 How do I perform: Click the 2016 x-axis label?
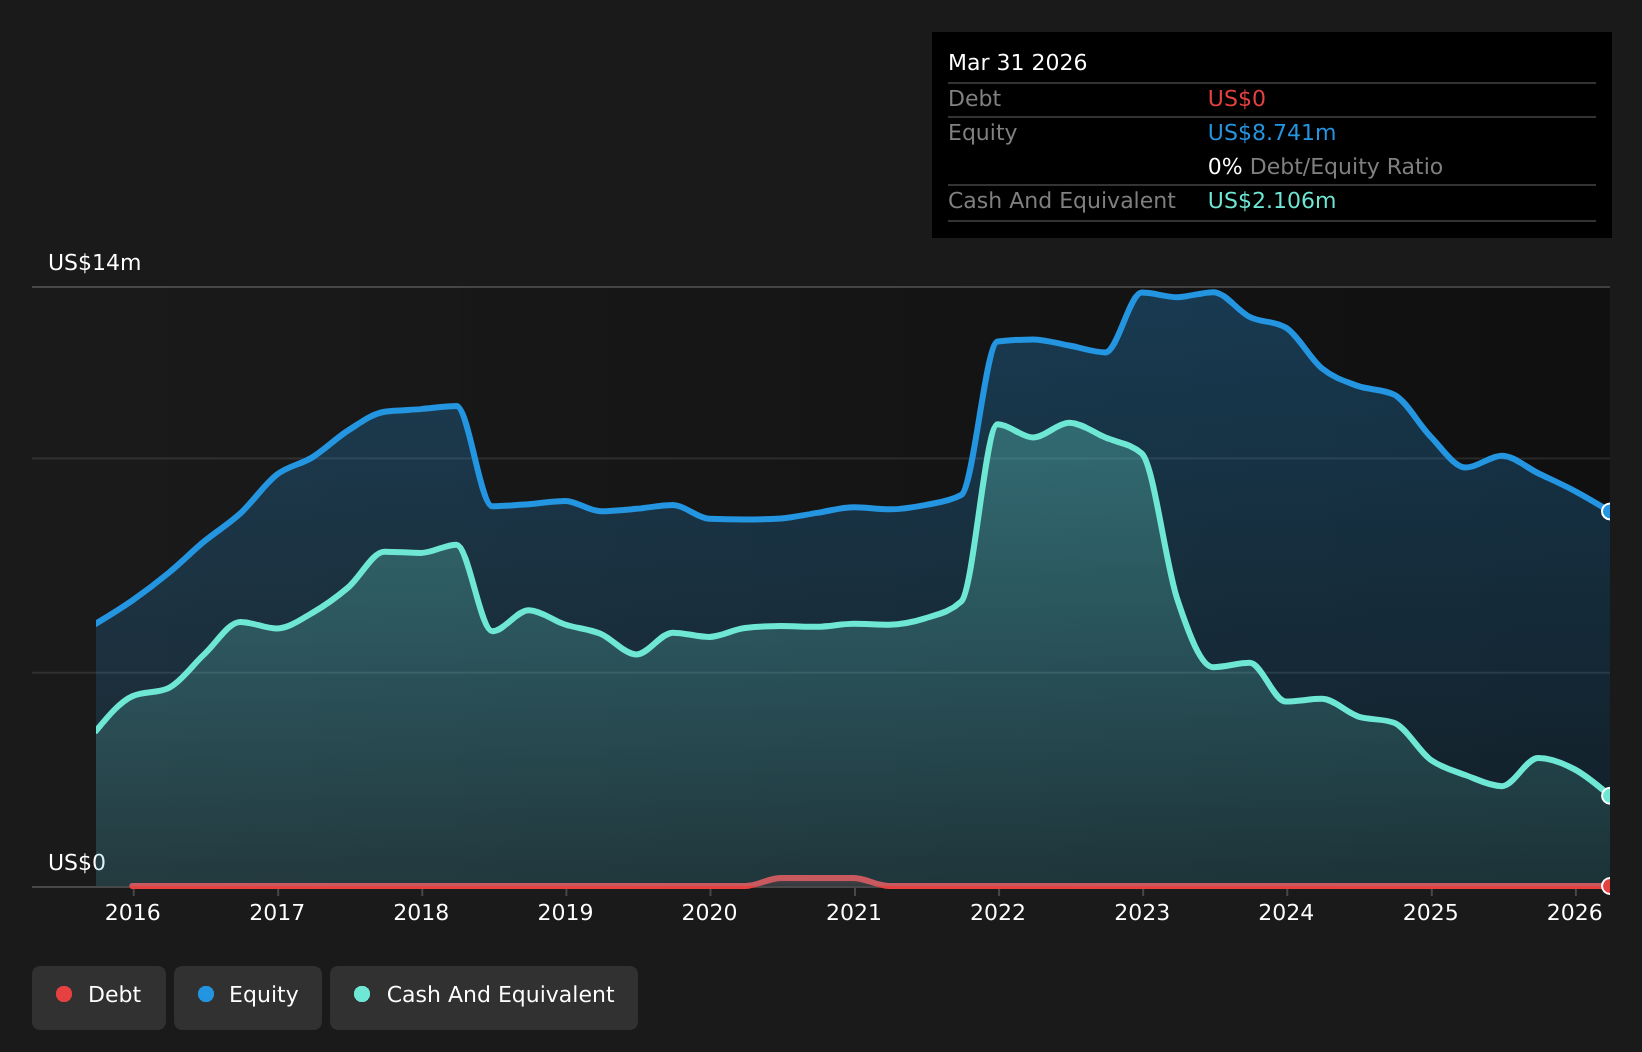(x=133, y=913)
